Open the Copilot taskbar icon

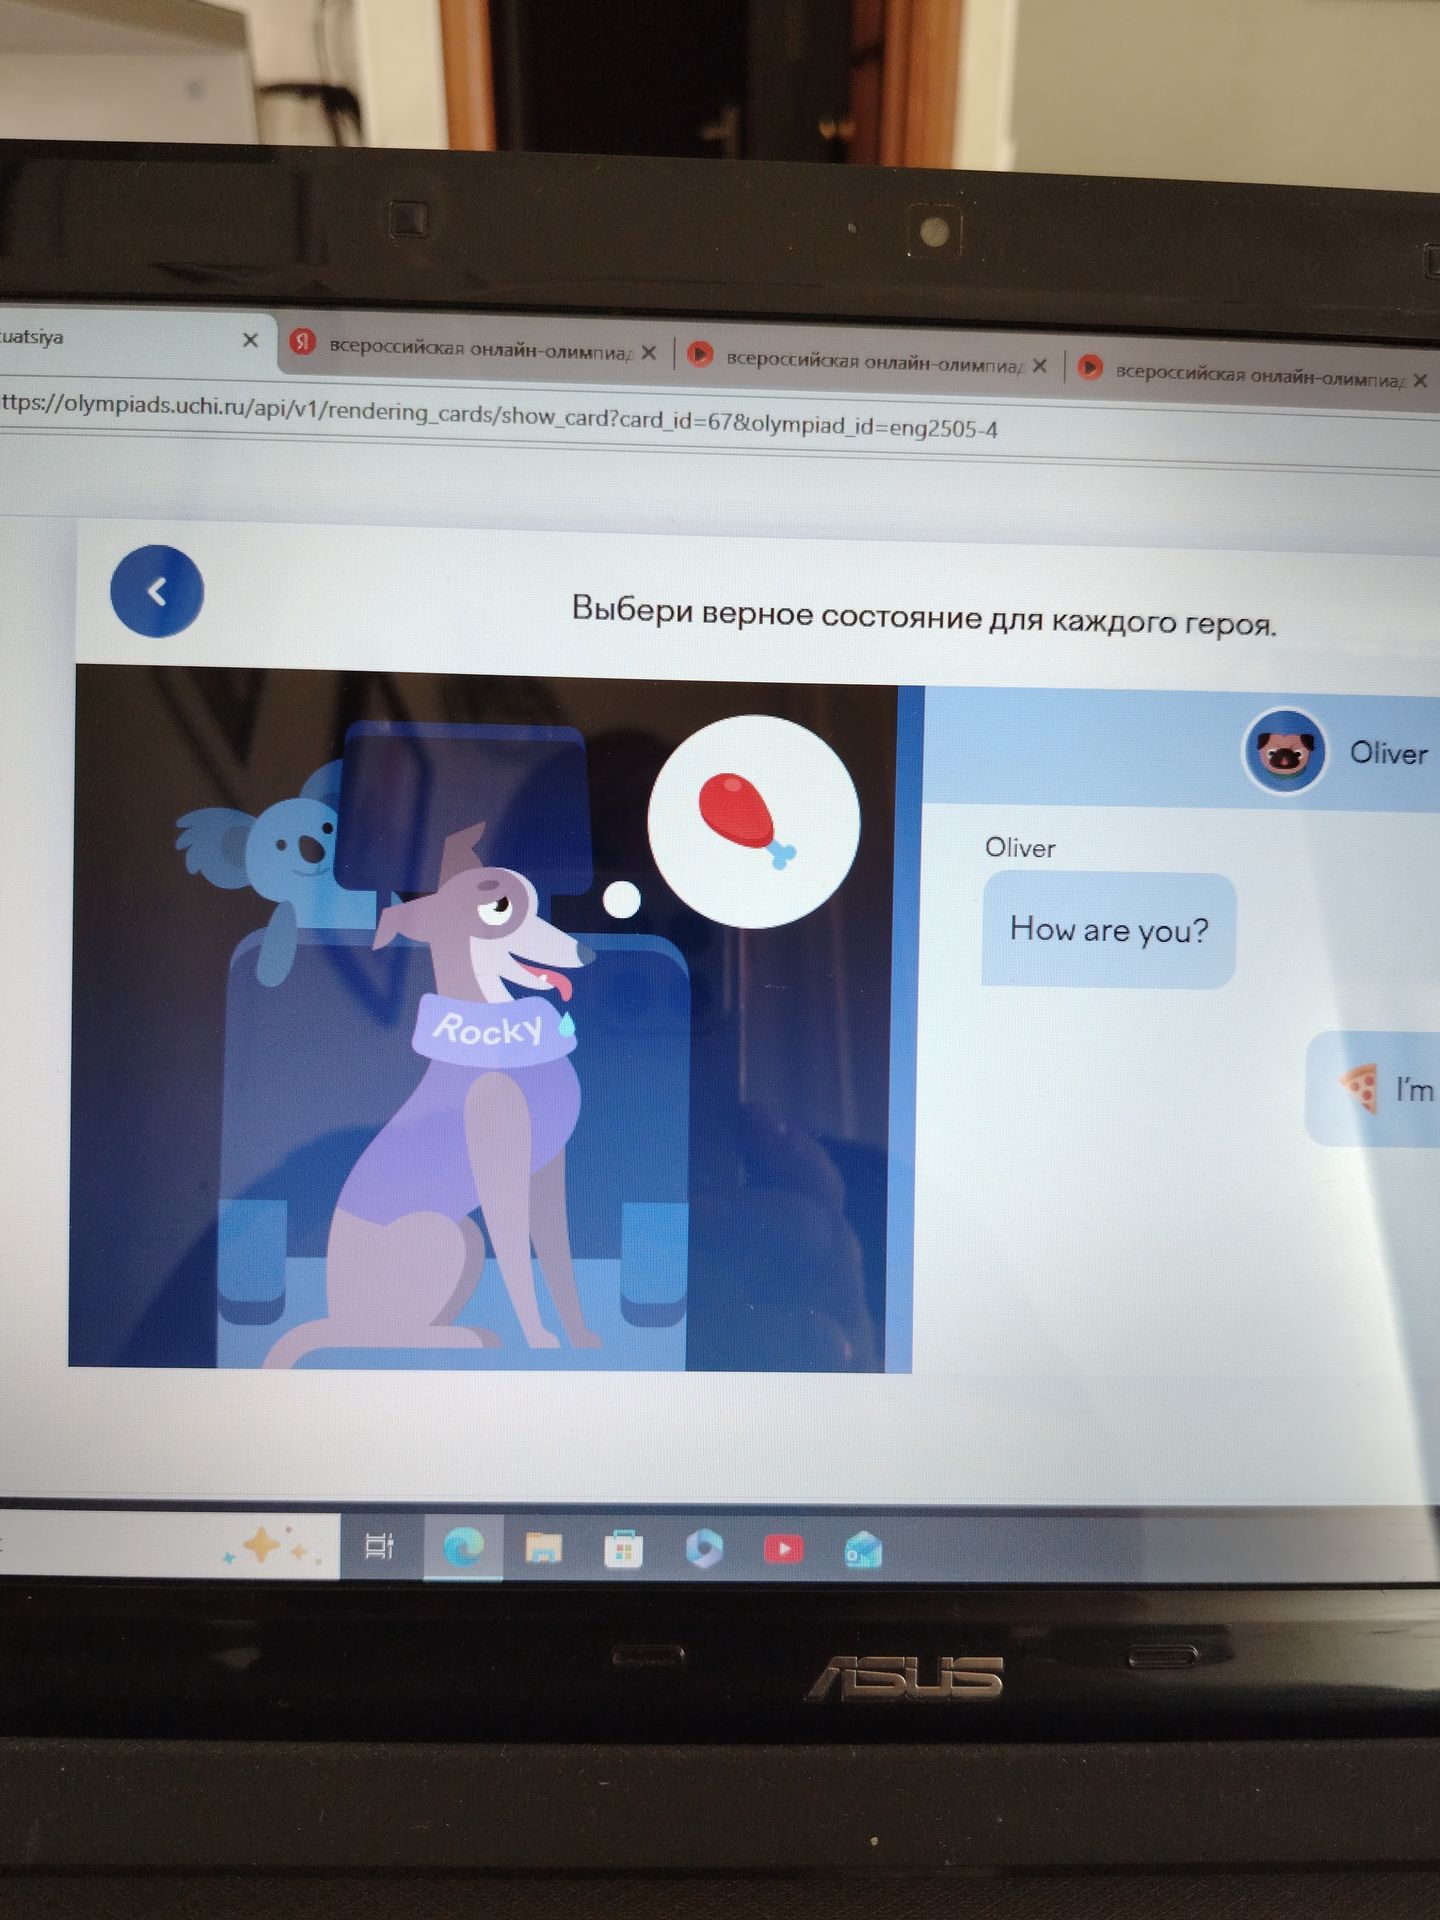pos(704,1549)
